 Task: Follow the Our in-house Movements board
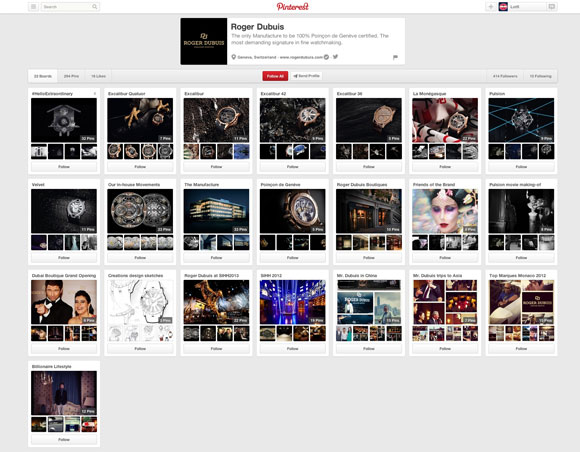click(x=140, y=258)
